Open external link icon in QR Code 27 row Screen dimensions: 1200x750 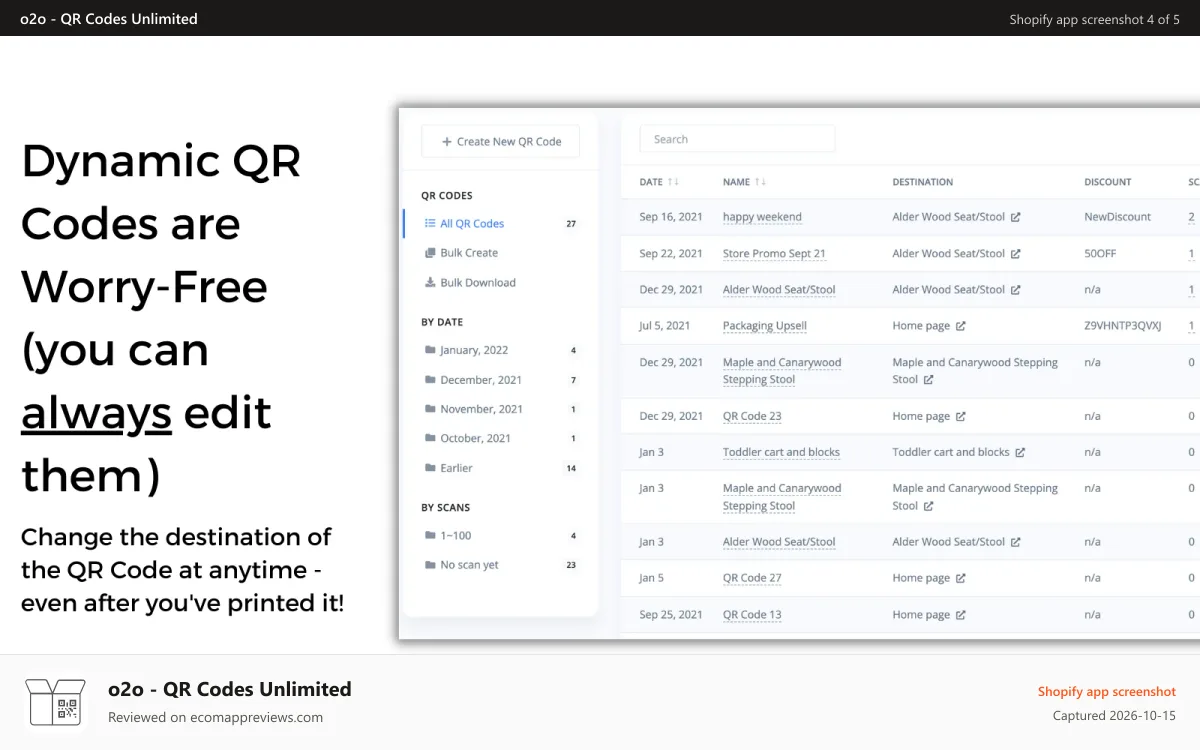(x=961, y=578)
